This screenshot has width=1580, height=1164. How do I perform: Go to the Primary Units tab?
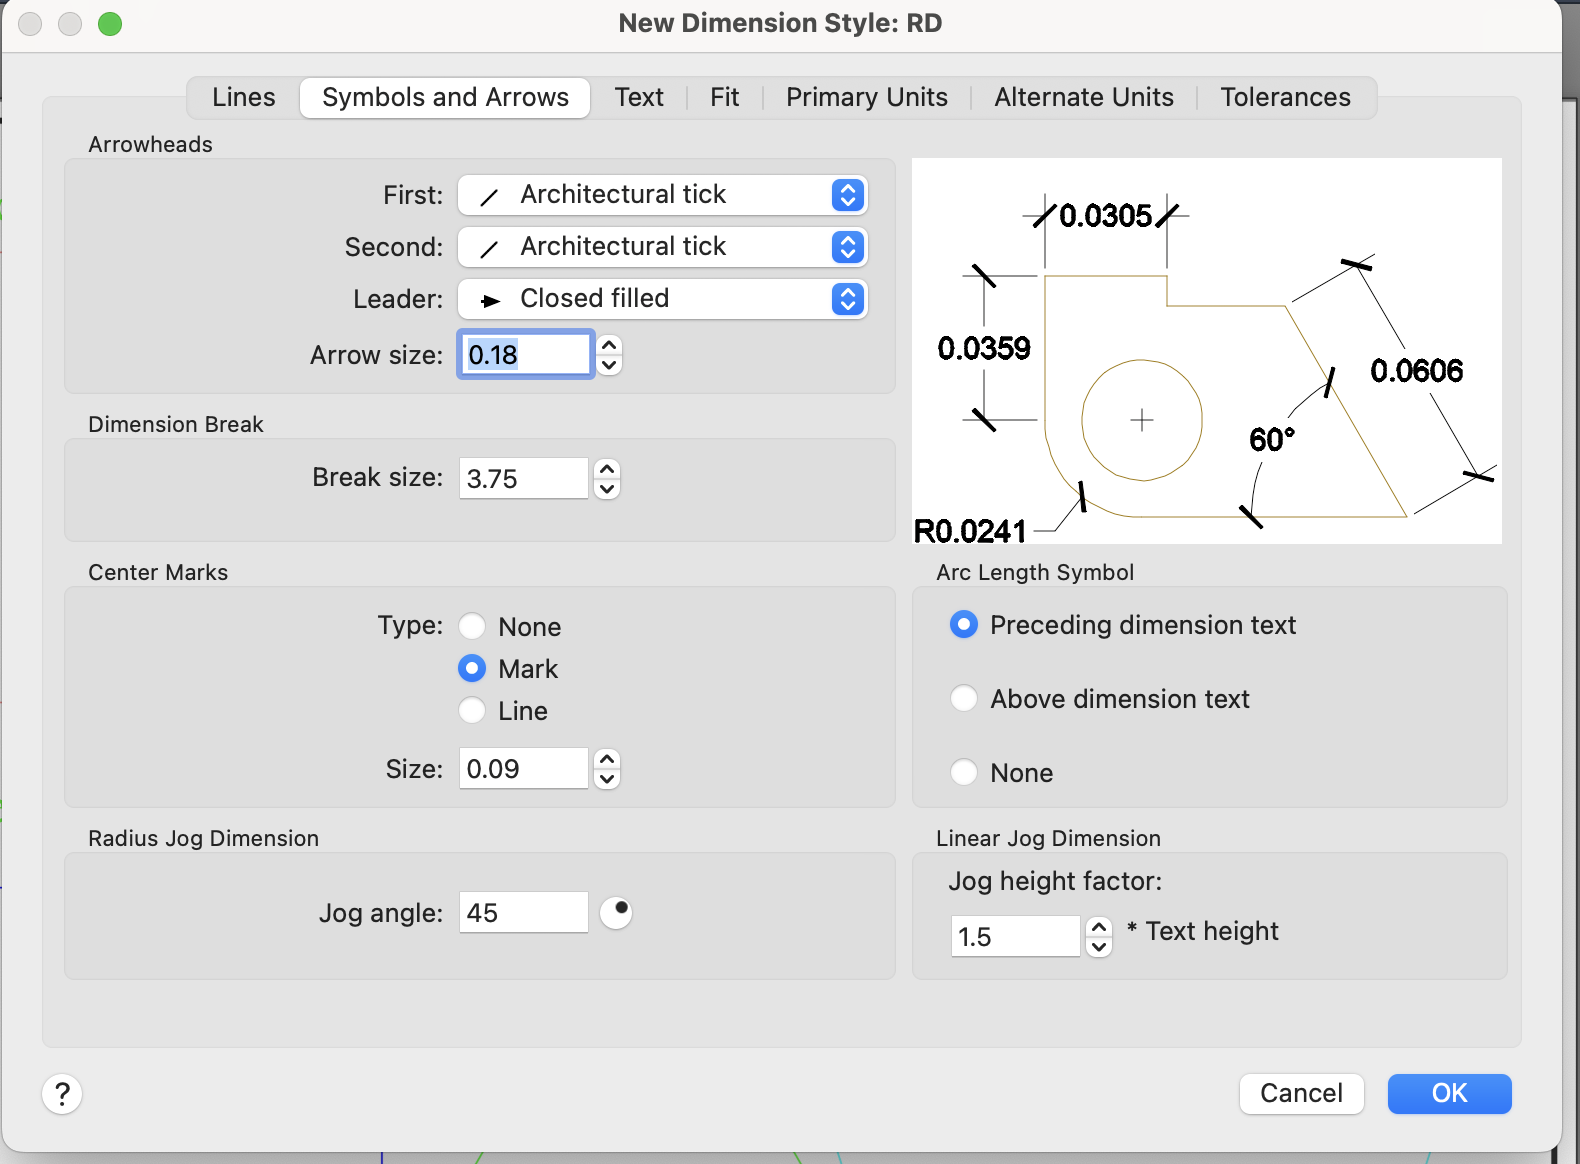pos(866,97)
